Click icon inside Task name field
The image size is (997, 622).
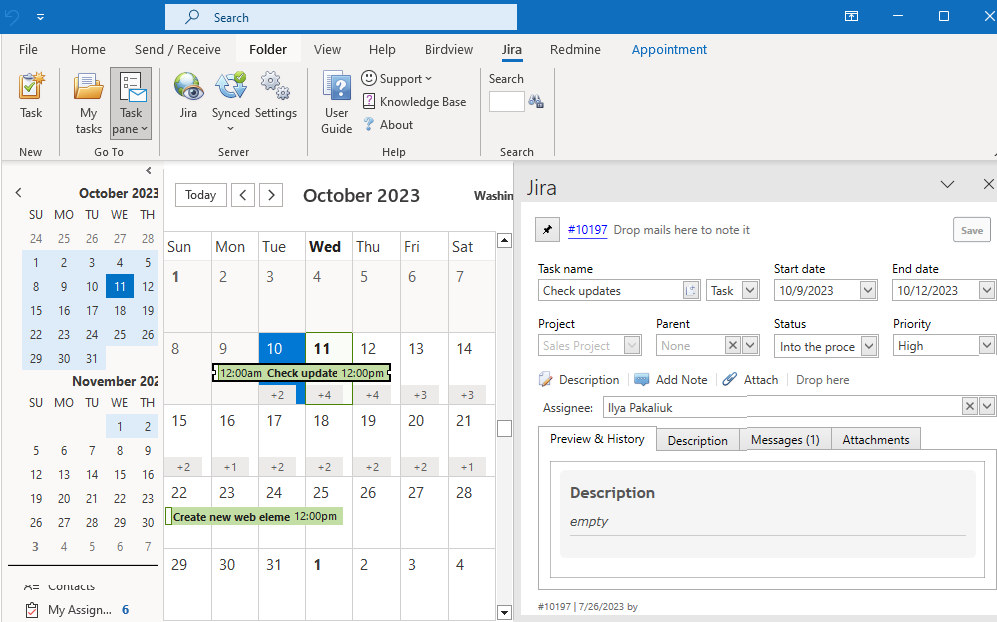coord(691,291)
